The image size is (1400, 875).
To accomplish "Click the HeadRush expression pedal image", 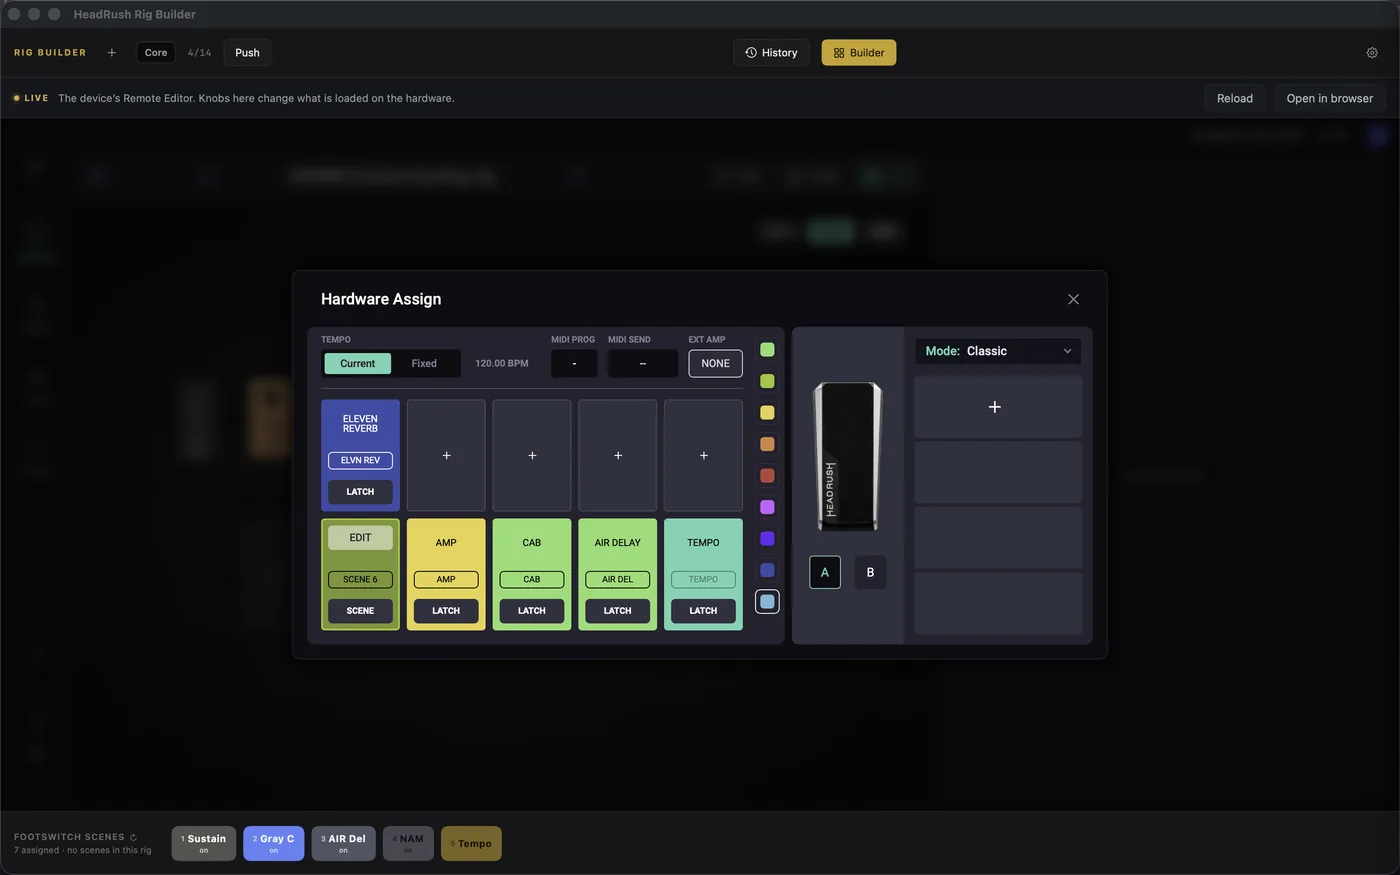I will tap(848, 455).
